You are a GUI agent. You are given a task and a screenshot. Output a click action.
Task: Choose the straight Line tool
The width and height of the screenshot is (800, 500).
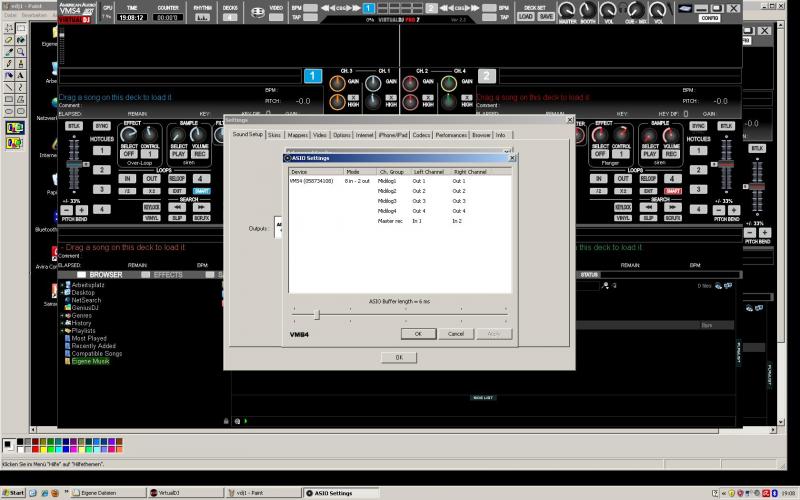click(9, 87)
